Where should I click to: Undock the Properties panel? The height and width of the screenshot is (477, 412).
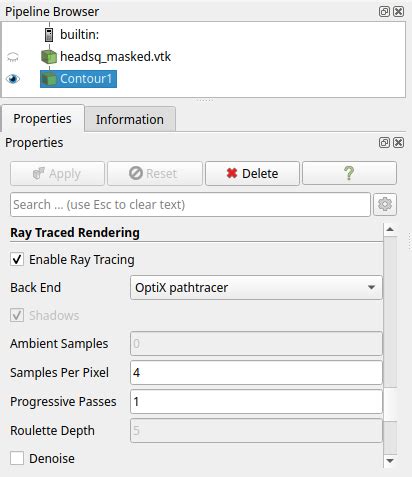[x=384, y=143]
